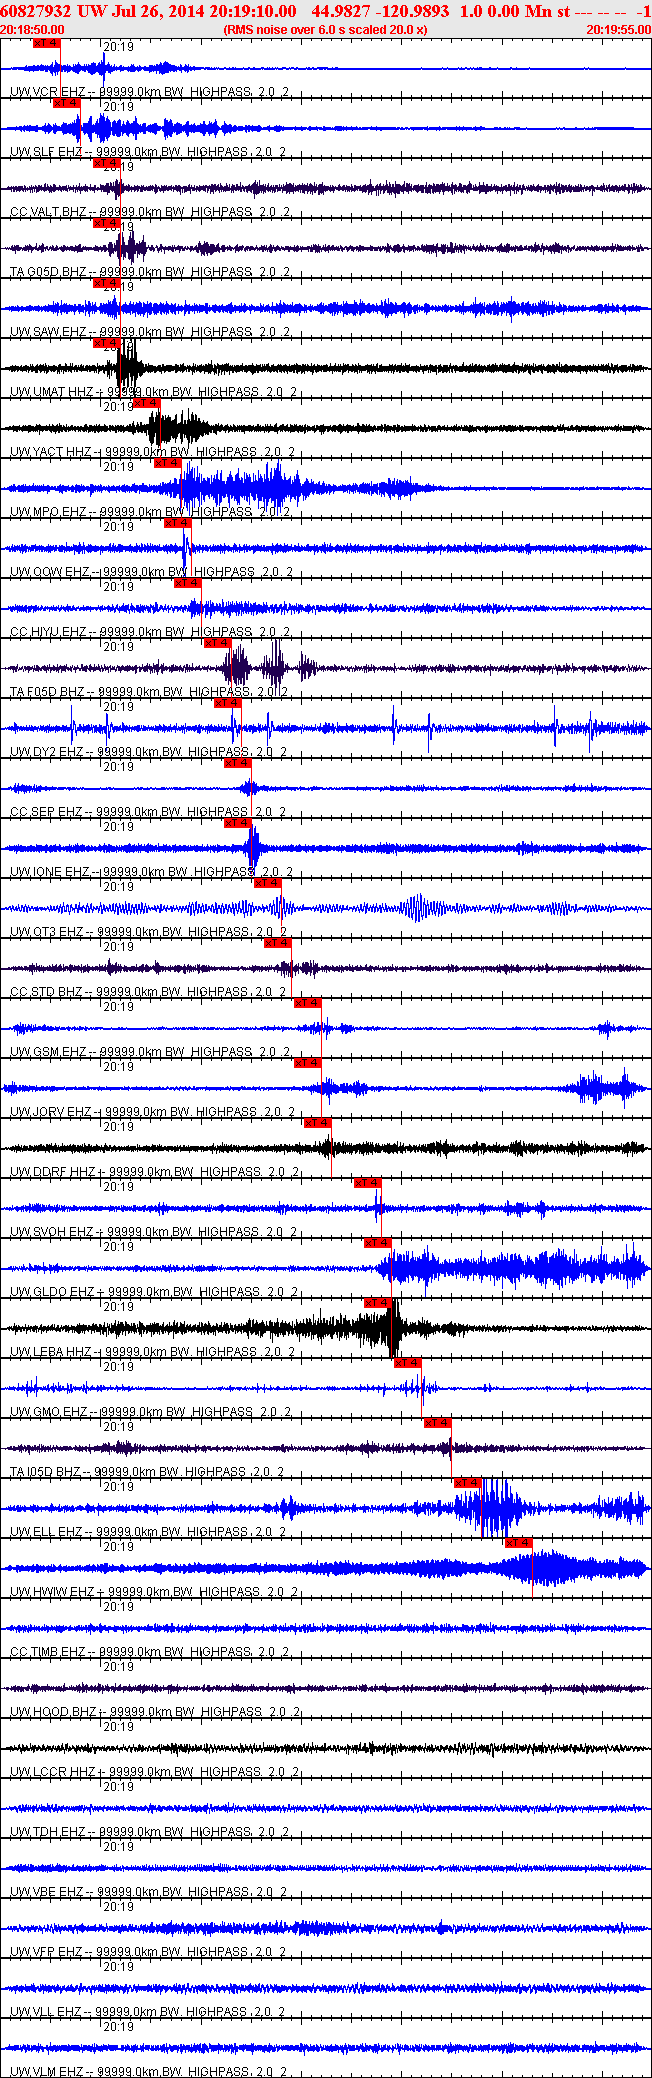Click red pick flag on UW.SVOH trace
652x2078 pixels.
[367, 1183]
